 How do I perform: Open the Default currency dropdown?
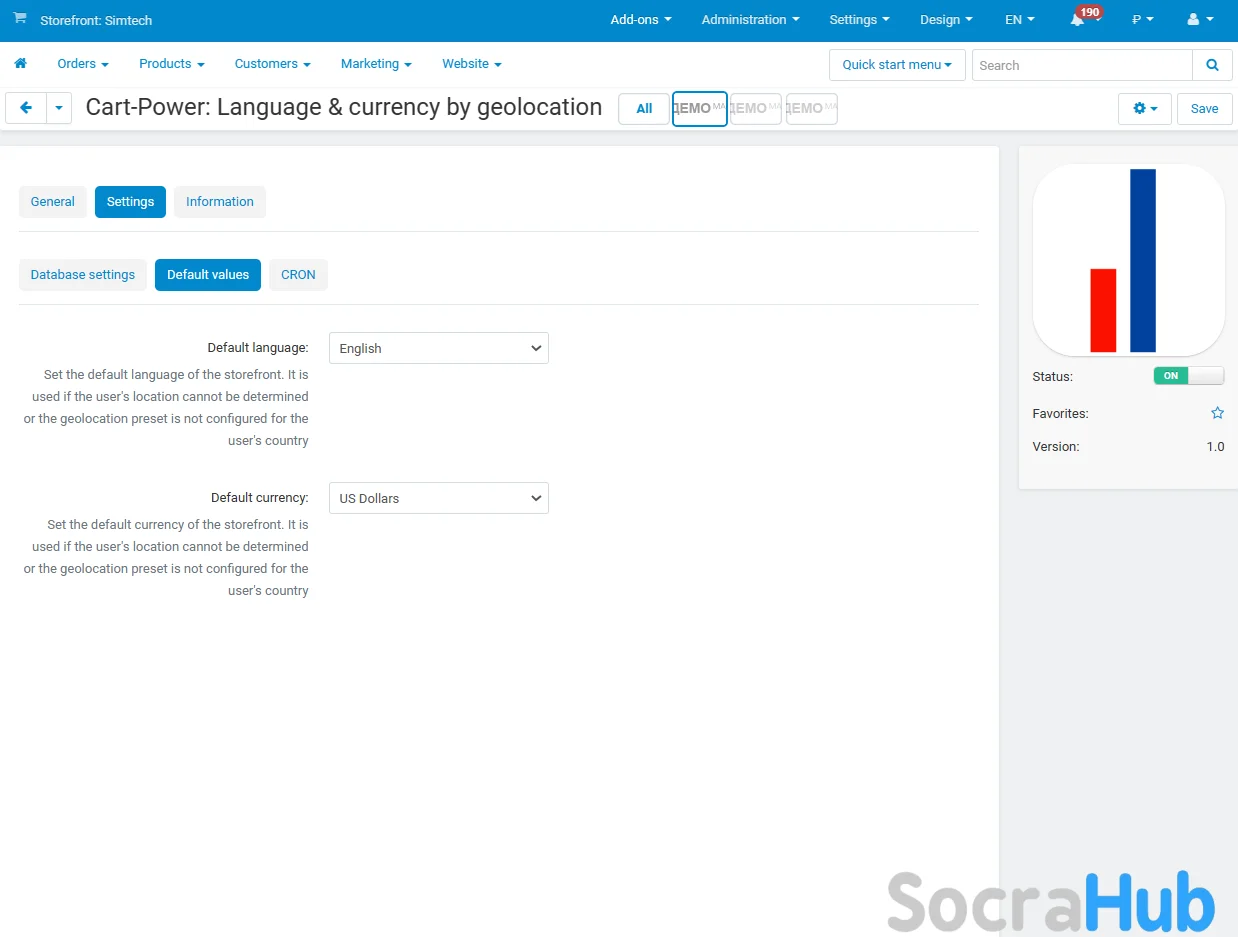438,498
